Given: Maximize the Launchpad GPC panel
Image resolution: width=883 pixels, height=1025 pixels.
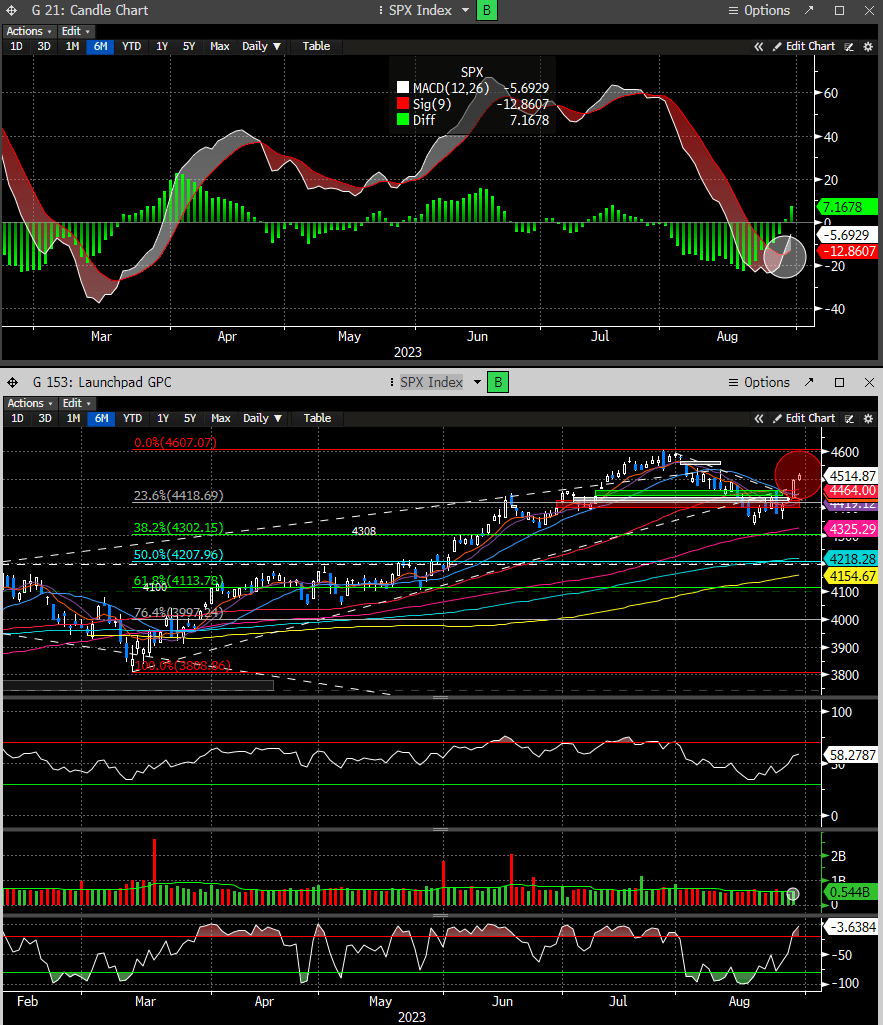Looking at the screenshot, I should click(840, 382).
